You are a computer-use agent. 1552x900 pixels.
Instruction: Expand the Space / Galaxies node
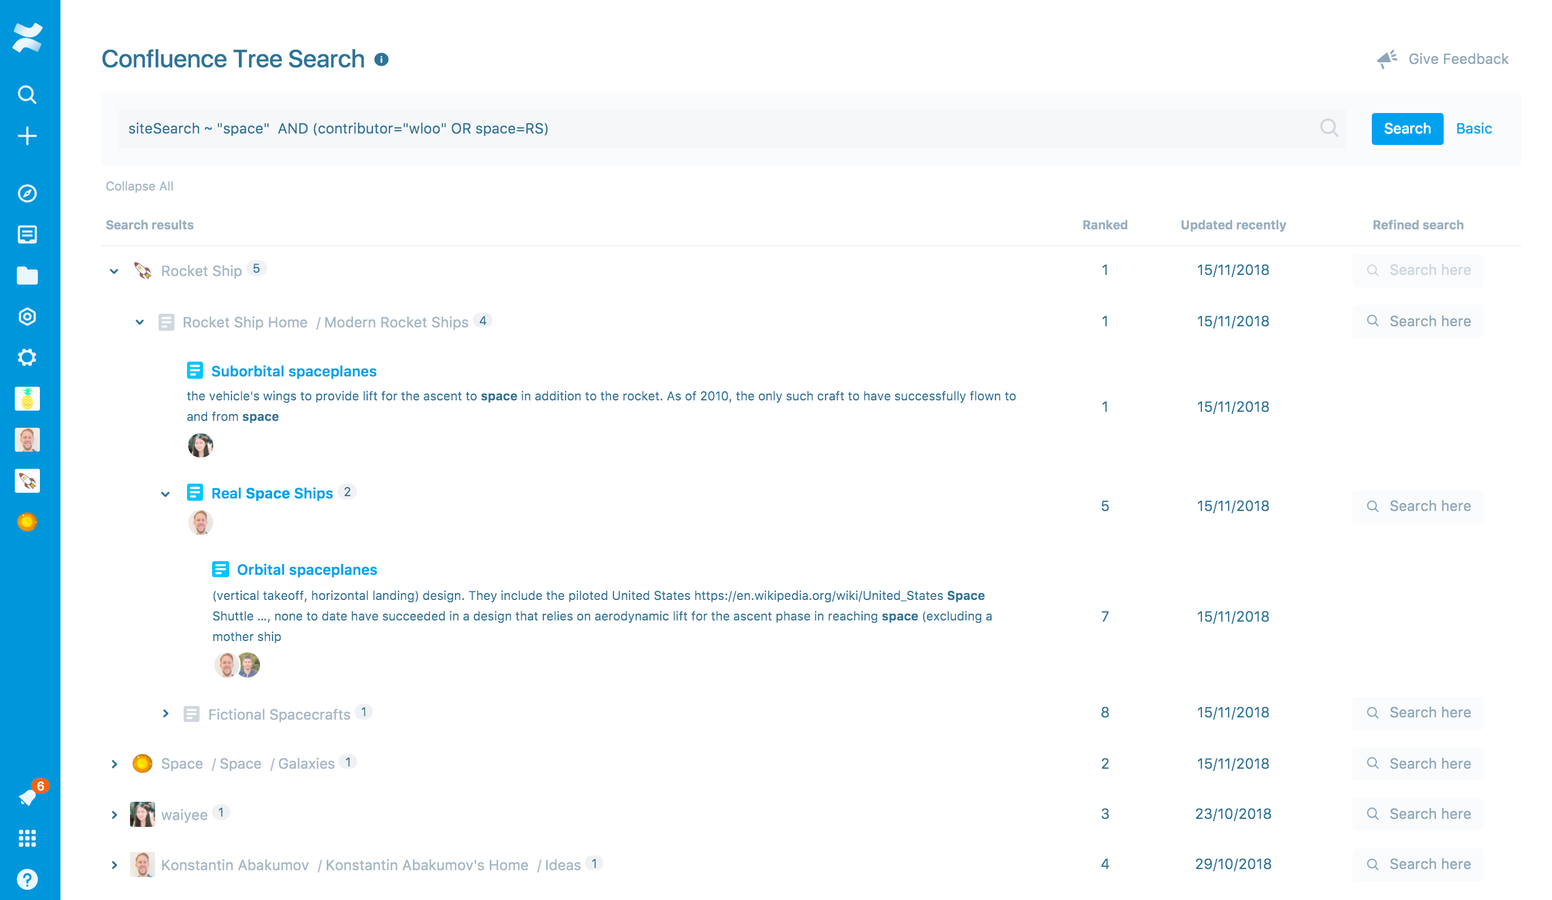114,764
